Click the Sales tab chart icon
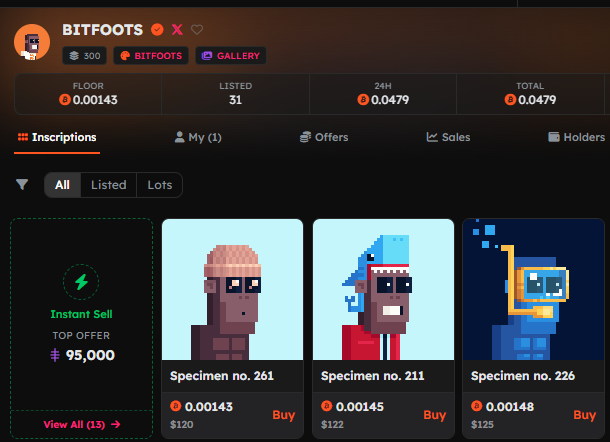 point(432,137)
